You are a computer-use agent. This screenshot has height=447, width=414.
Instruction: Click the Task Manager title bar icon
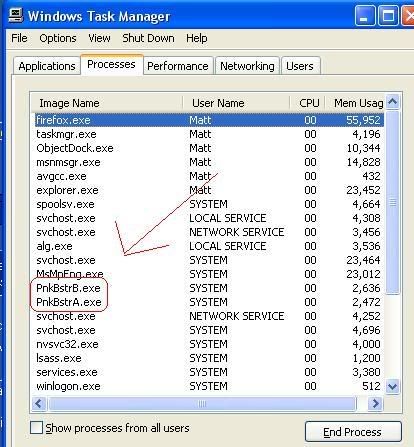coord(15,15)
